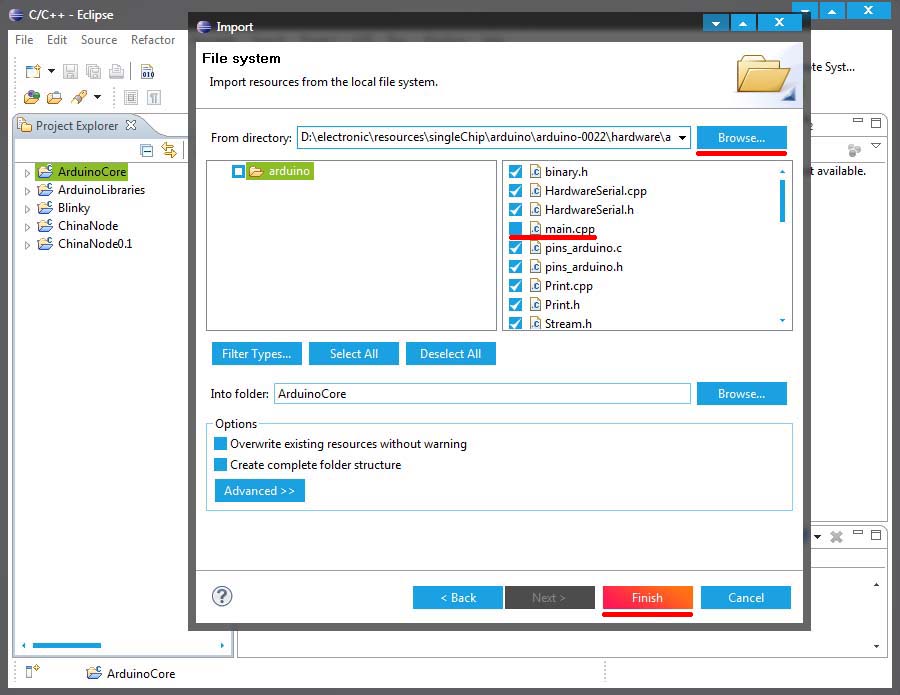Click the file list vertical scrollbar thumb
Image resolution: width=900 pixels, height=695 pixels.
782,201
